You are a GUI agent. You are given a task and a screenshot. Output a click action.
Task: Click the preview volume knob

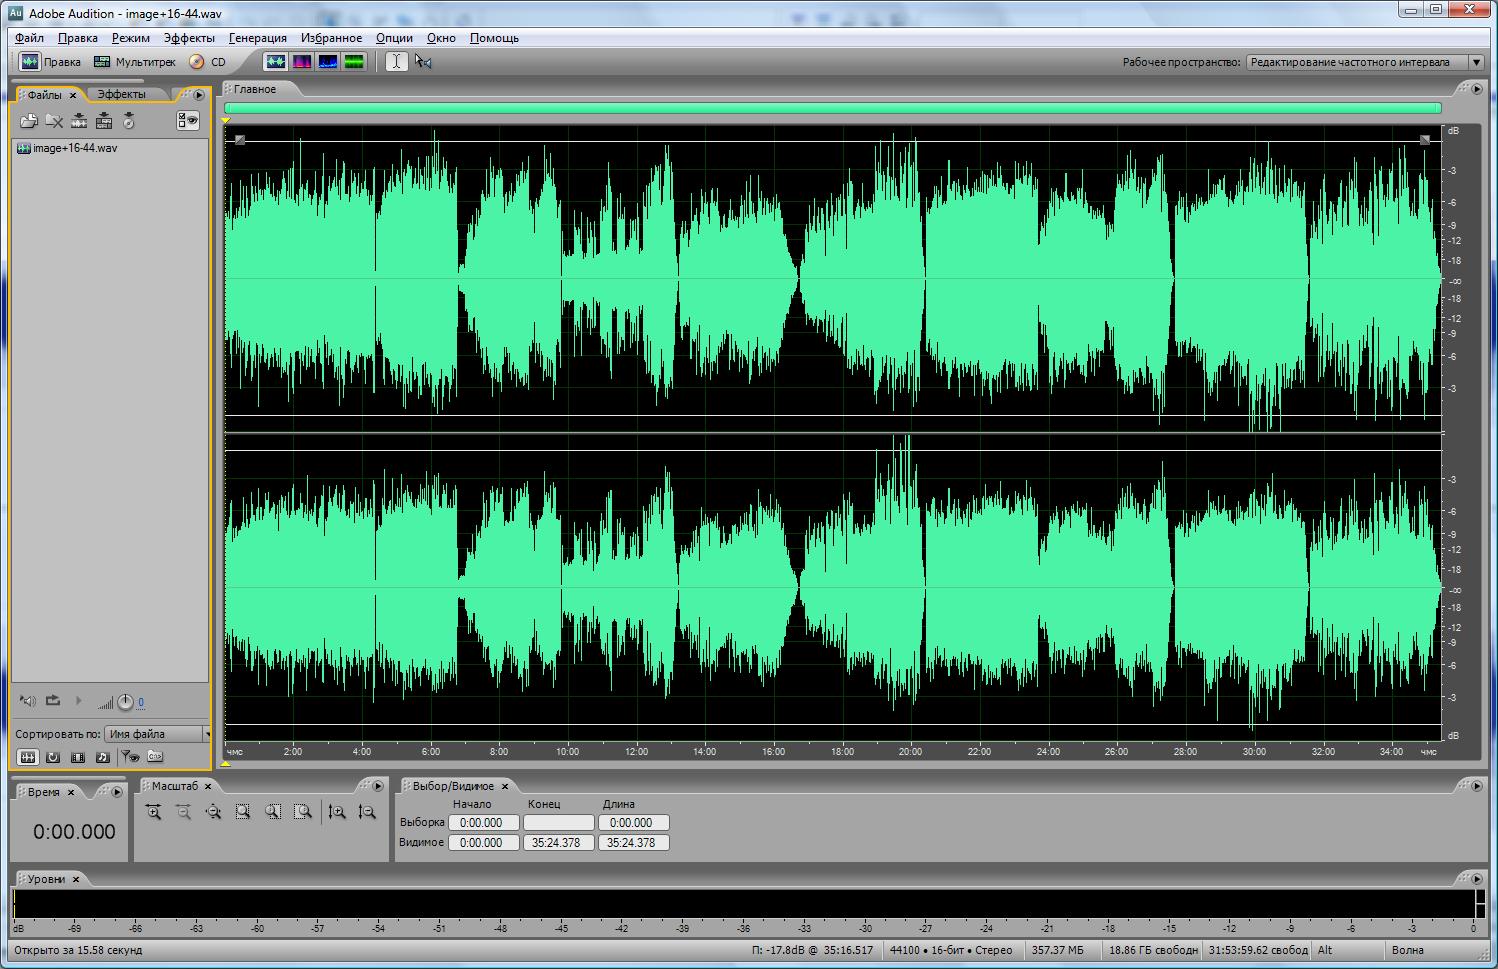pyautogui.click(x=125, y=702)
